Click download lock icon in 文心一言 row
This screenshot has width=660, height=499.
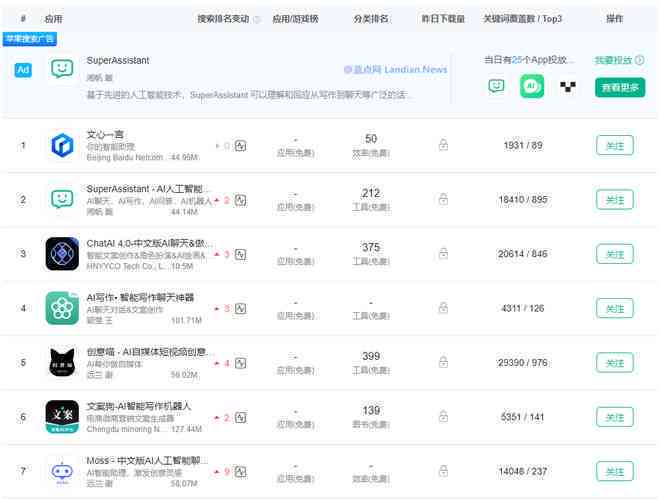443,145
